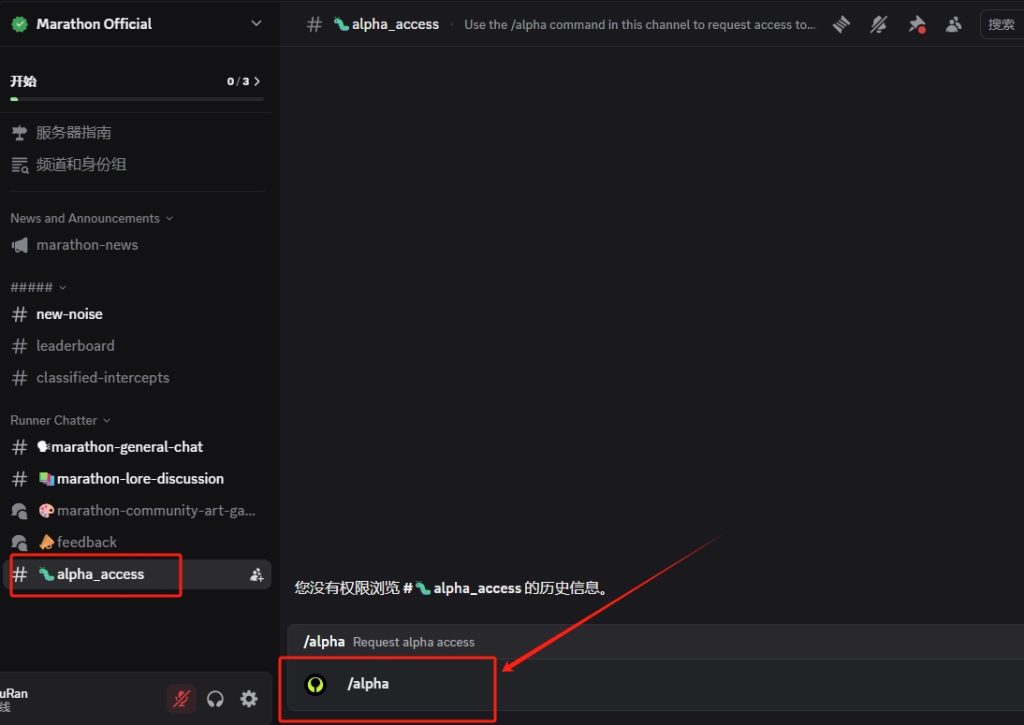Click the channel topic text in header
This screenshot has height=725, width=1024.
639,25
